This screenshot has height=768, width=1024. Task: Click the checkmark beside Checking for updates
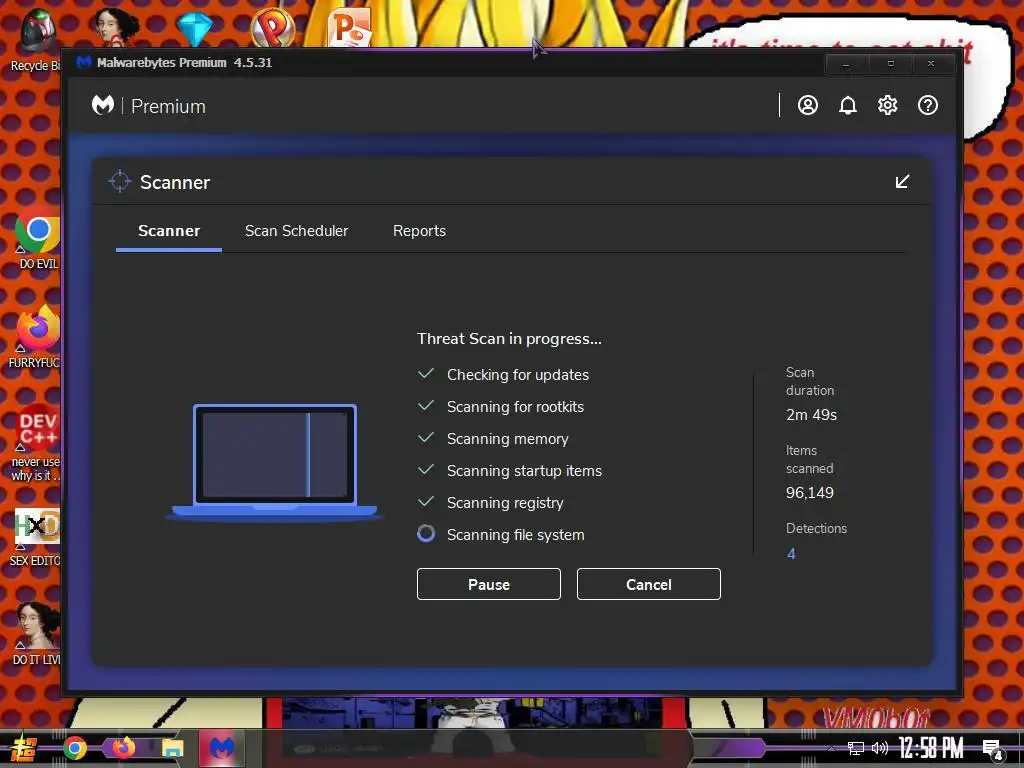(426, 374)
